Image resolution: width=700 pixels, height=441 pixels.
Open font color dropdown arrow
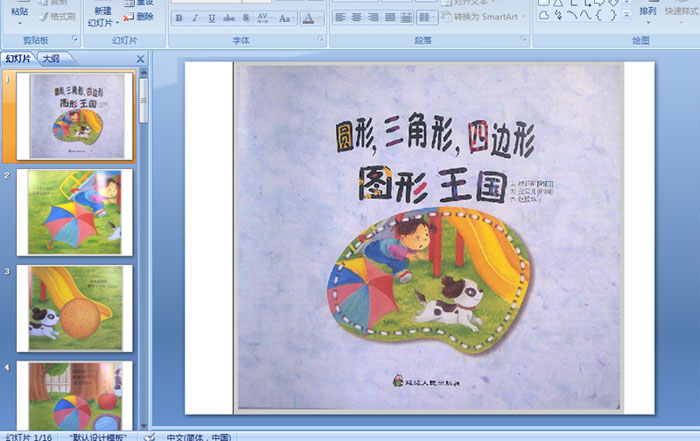tap(320, 18)
